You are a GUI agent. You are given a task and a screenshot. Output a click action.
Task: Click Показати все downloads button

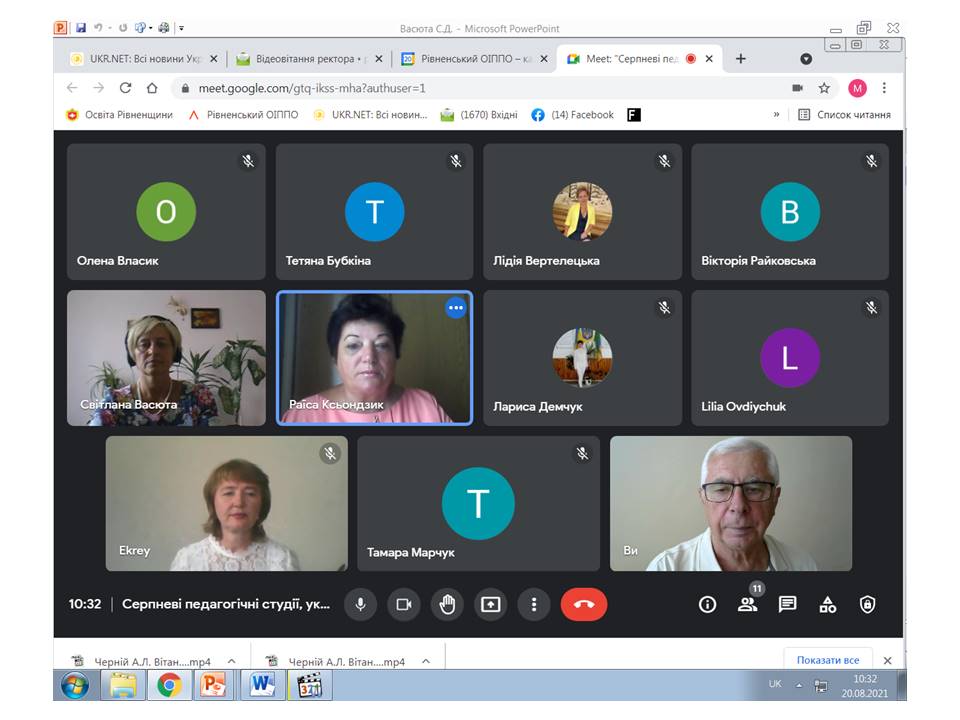[828, 660]
